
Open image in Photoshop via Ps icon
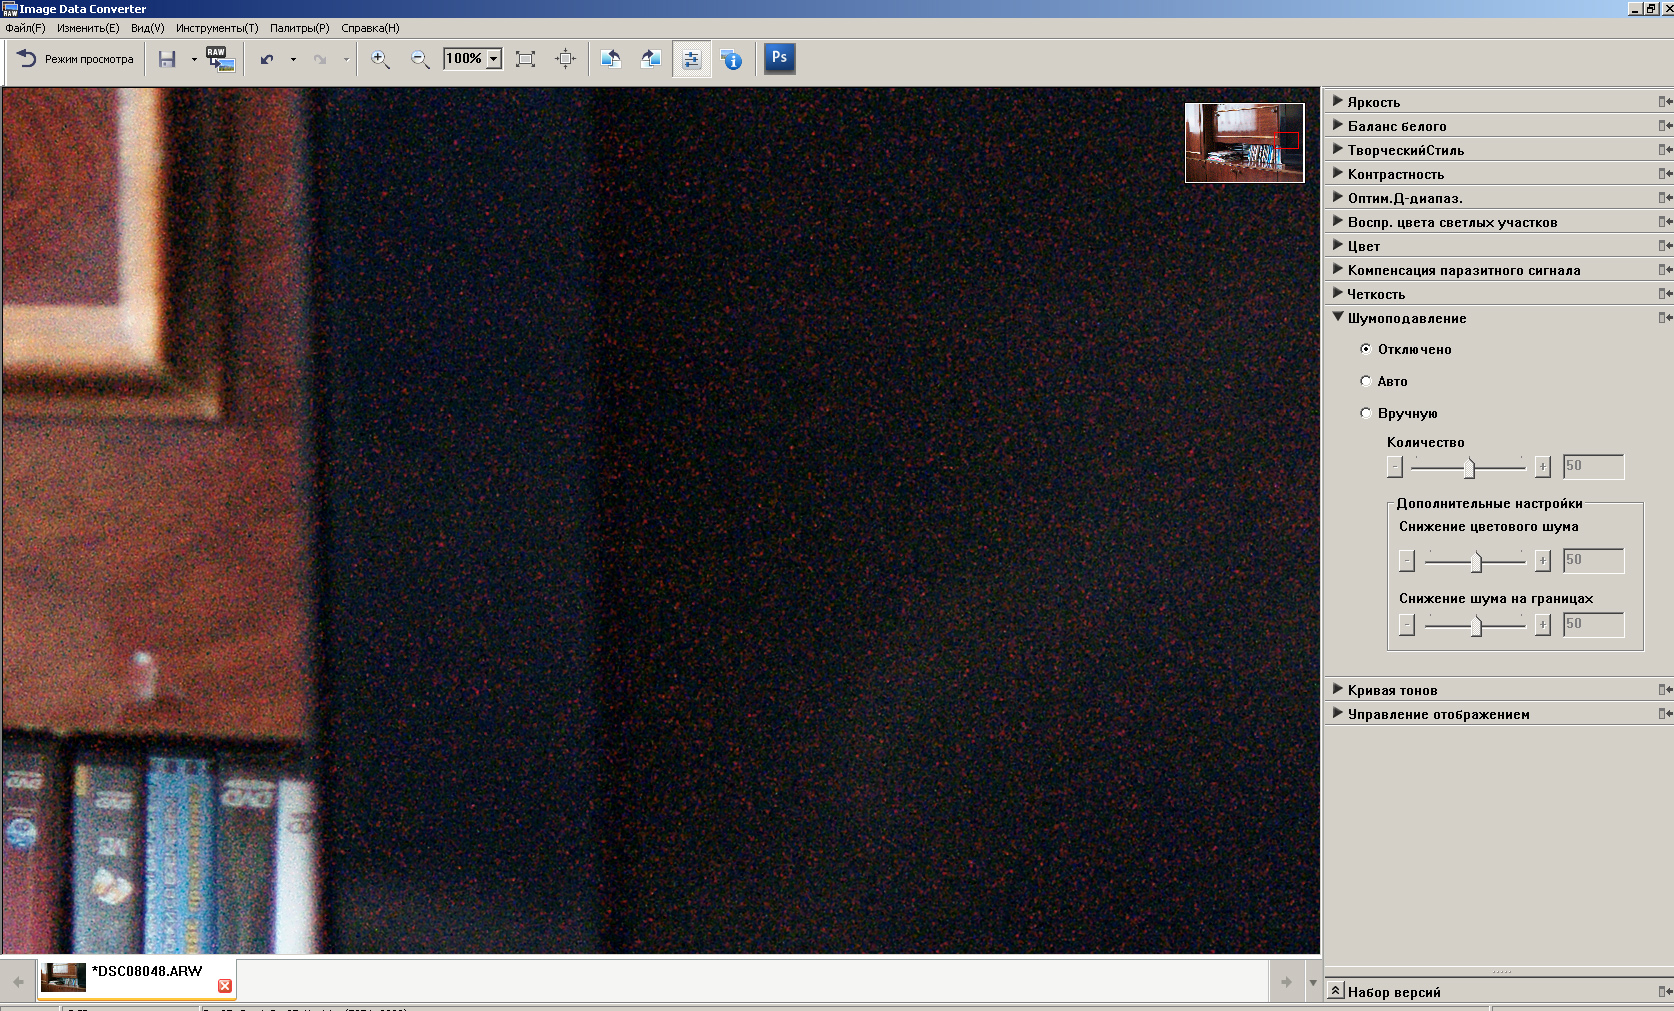pos(779,58)
